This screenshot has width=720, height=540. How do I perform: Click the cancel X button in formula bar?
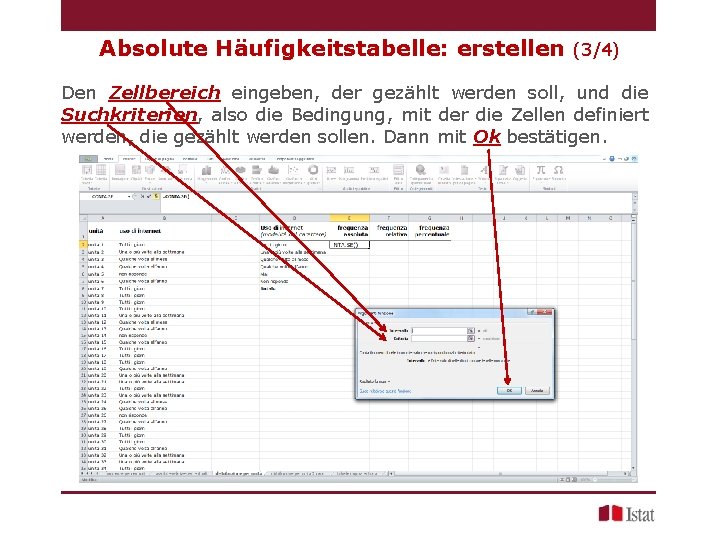[x=142, y=196]
